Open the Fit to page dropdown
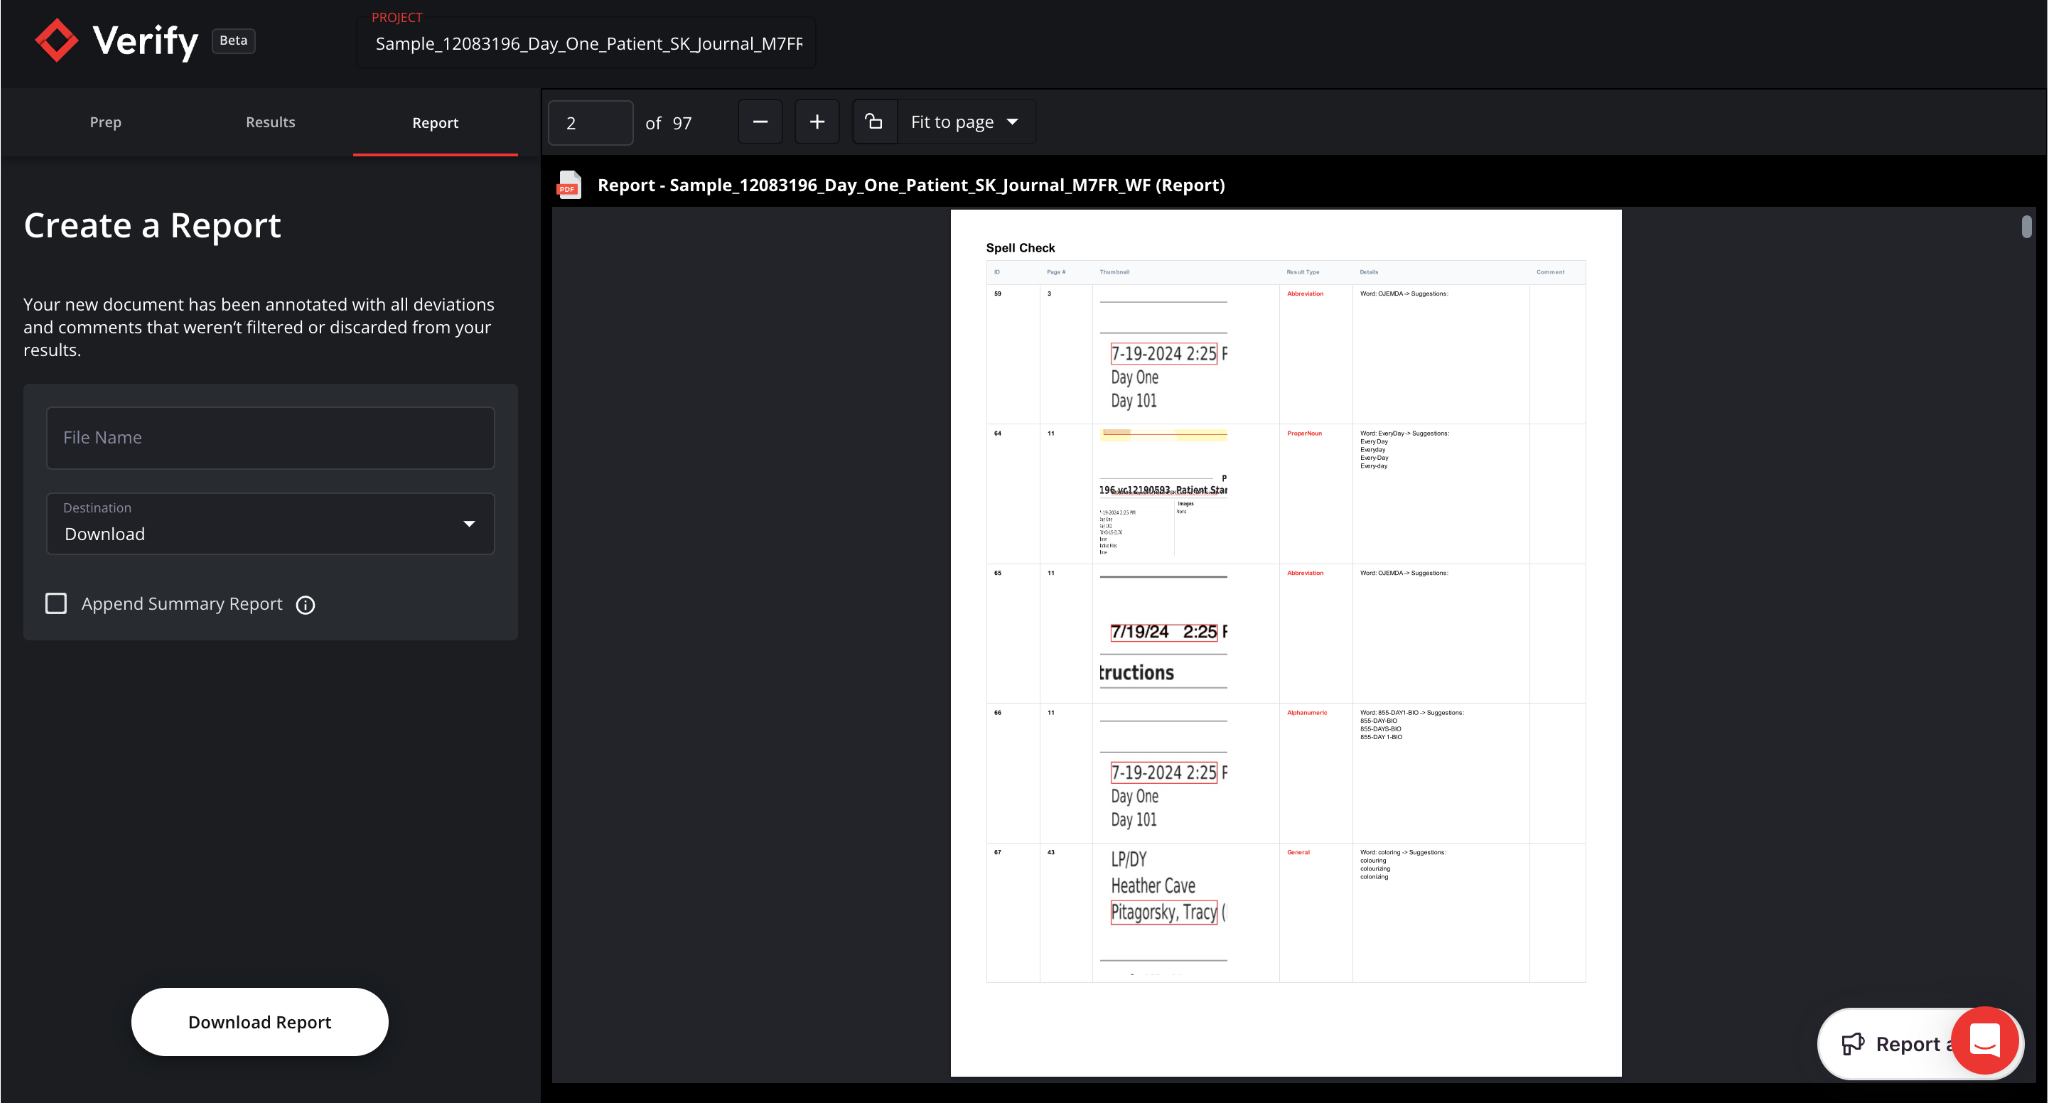The width and height of the screenshot is (2048, 1103). tap(965, 122)
